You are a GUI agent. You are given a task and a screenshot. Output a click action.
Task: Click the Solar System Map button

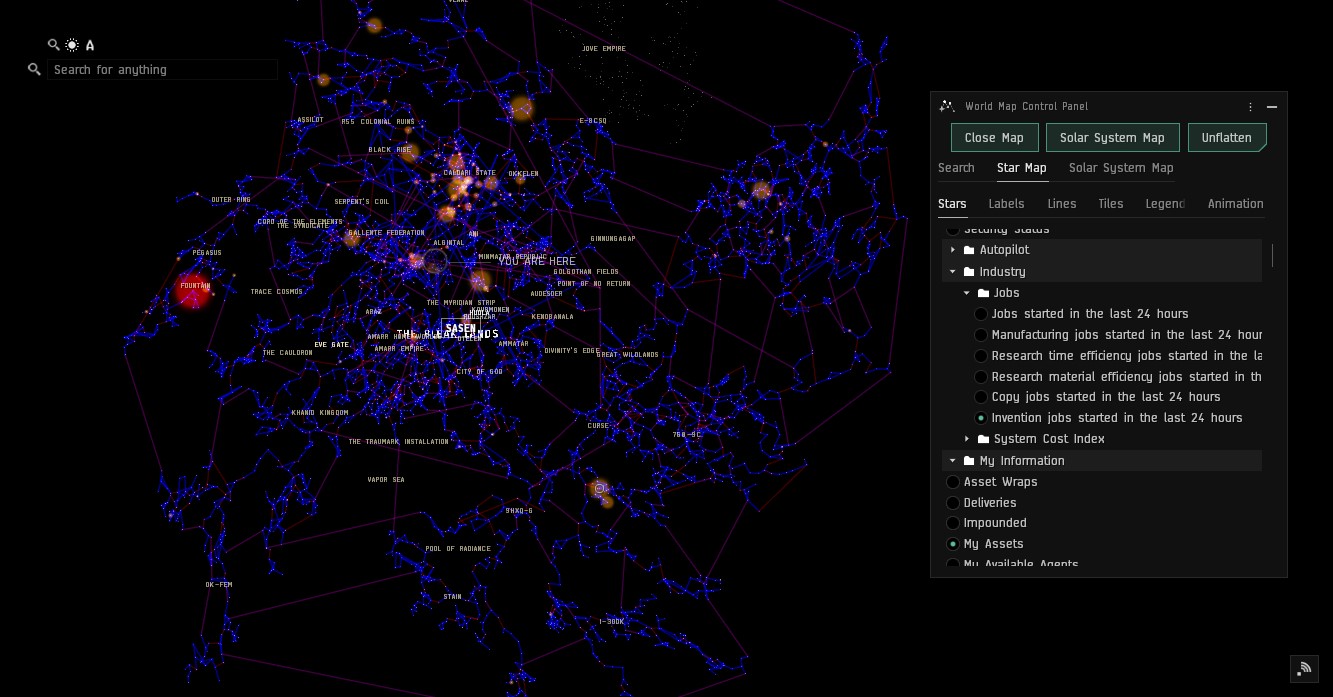(x=1112, y=137)
